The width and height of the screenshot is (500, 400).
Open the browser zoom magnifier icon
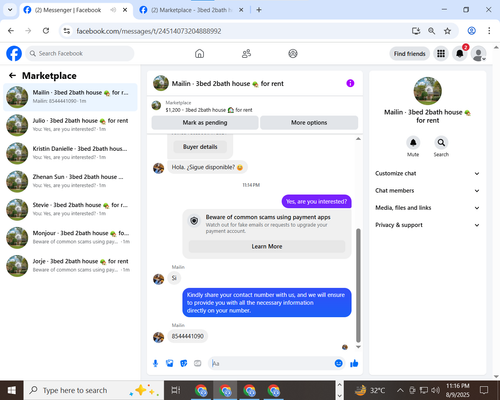click(x=431, y=31)
